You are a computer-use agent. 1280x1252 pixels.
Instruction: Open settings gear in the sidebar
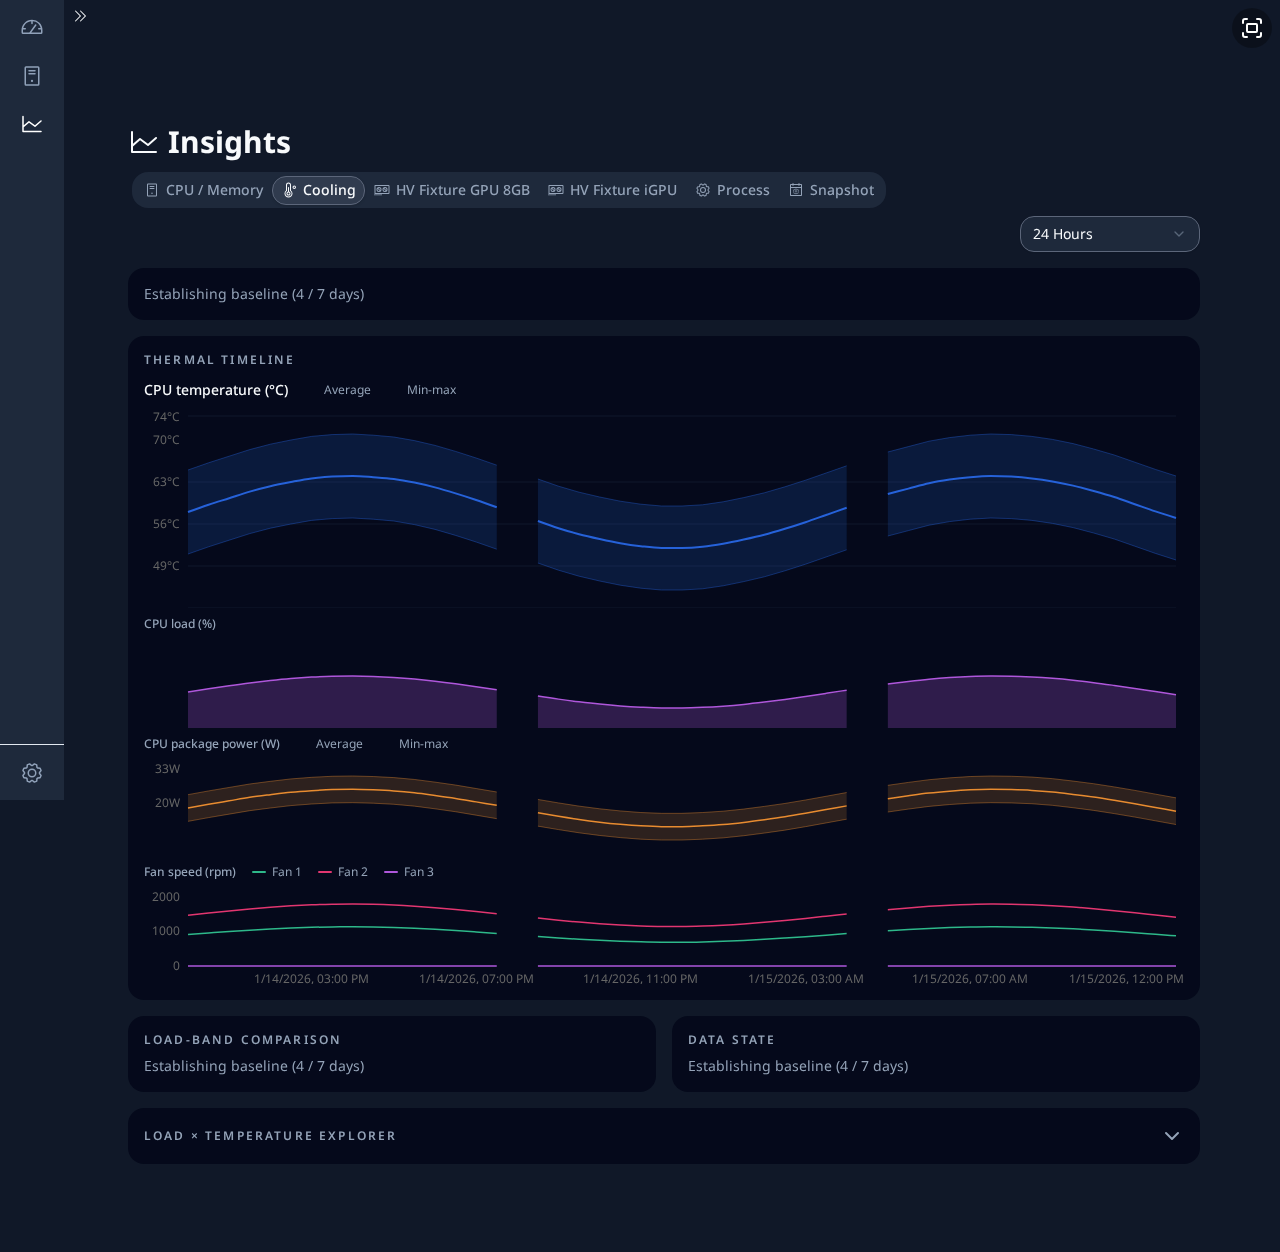pos(32,773)
